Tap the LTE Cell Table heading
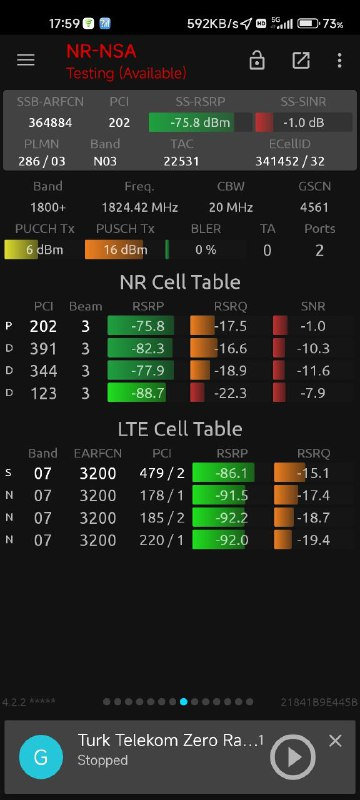The width and height of the screenshot is (360, 800). coord(180,429)
